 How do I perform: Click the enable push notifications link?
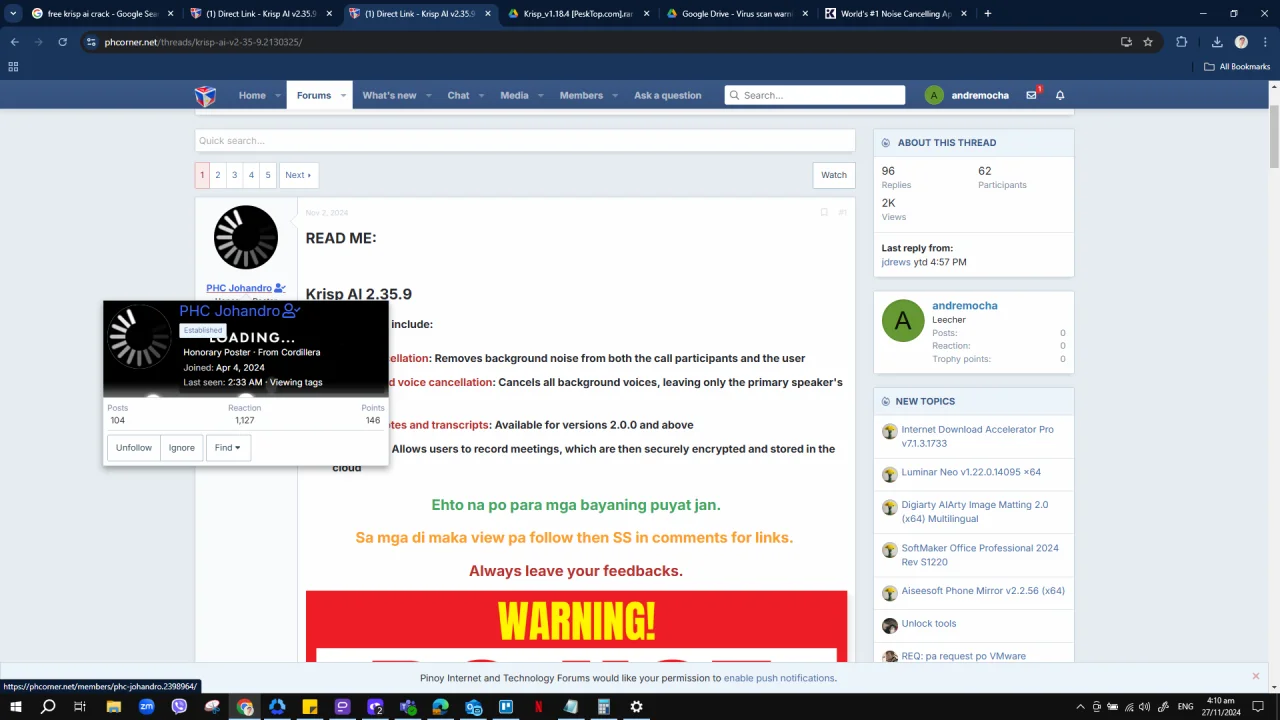(779, 678)
